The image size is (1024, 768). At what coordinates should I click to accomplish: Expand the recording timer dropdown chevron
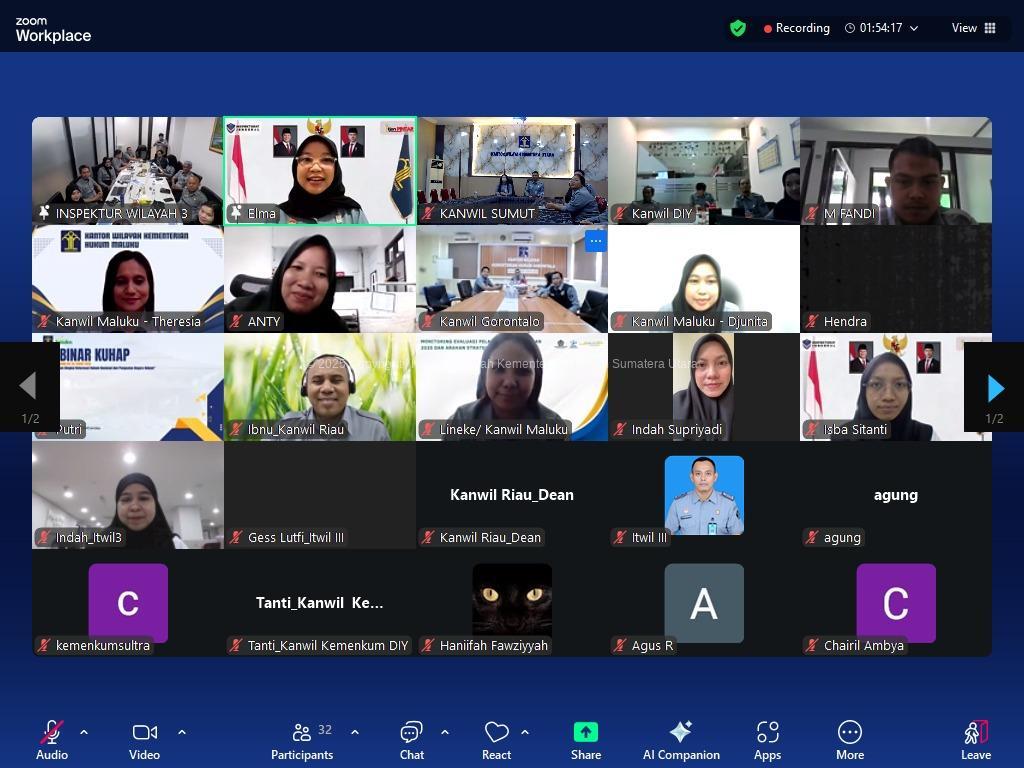(x=914, y=28)
